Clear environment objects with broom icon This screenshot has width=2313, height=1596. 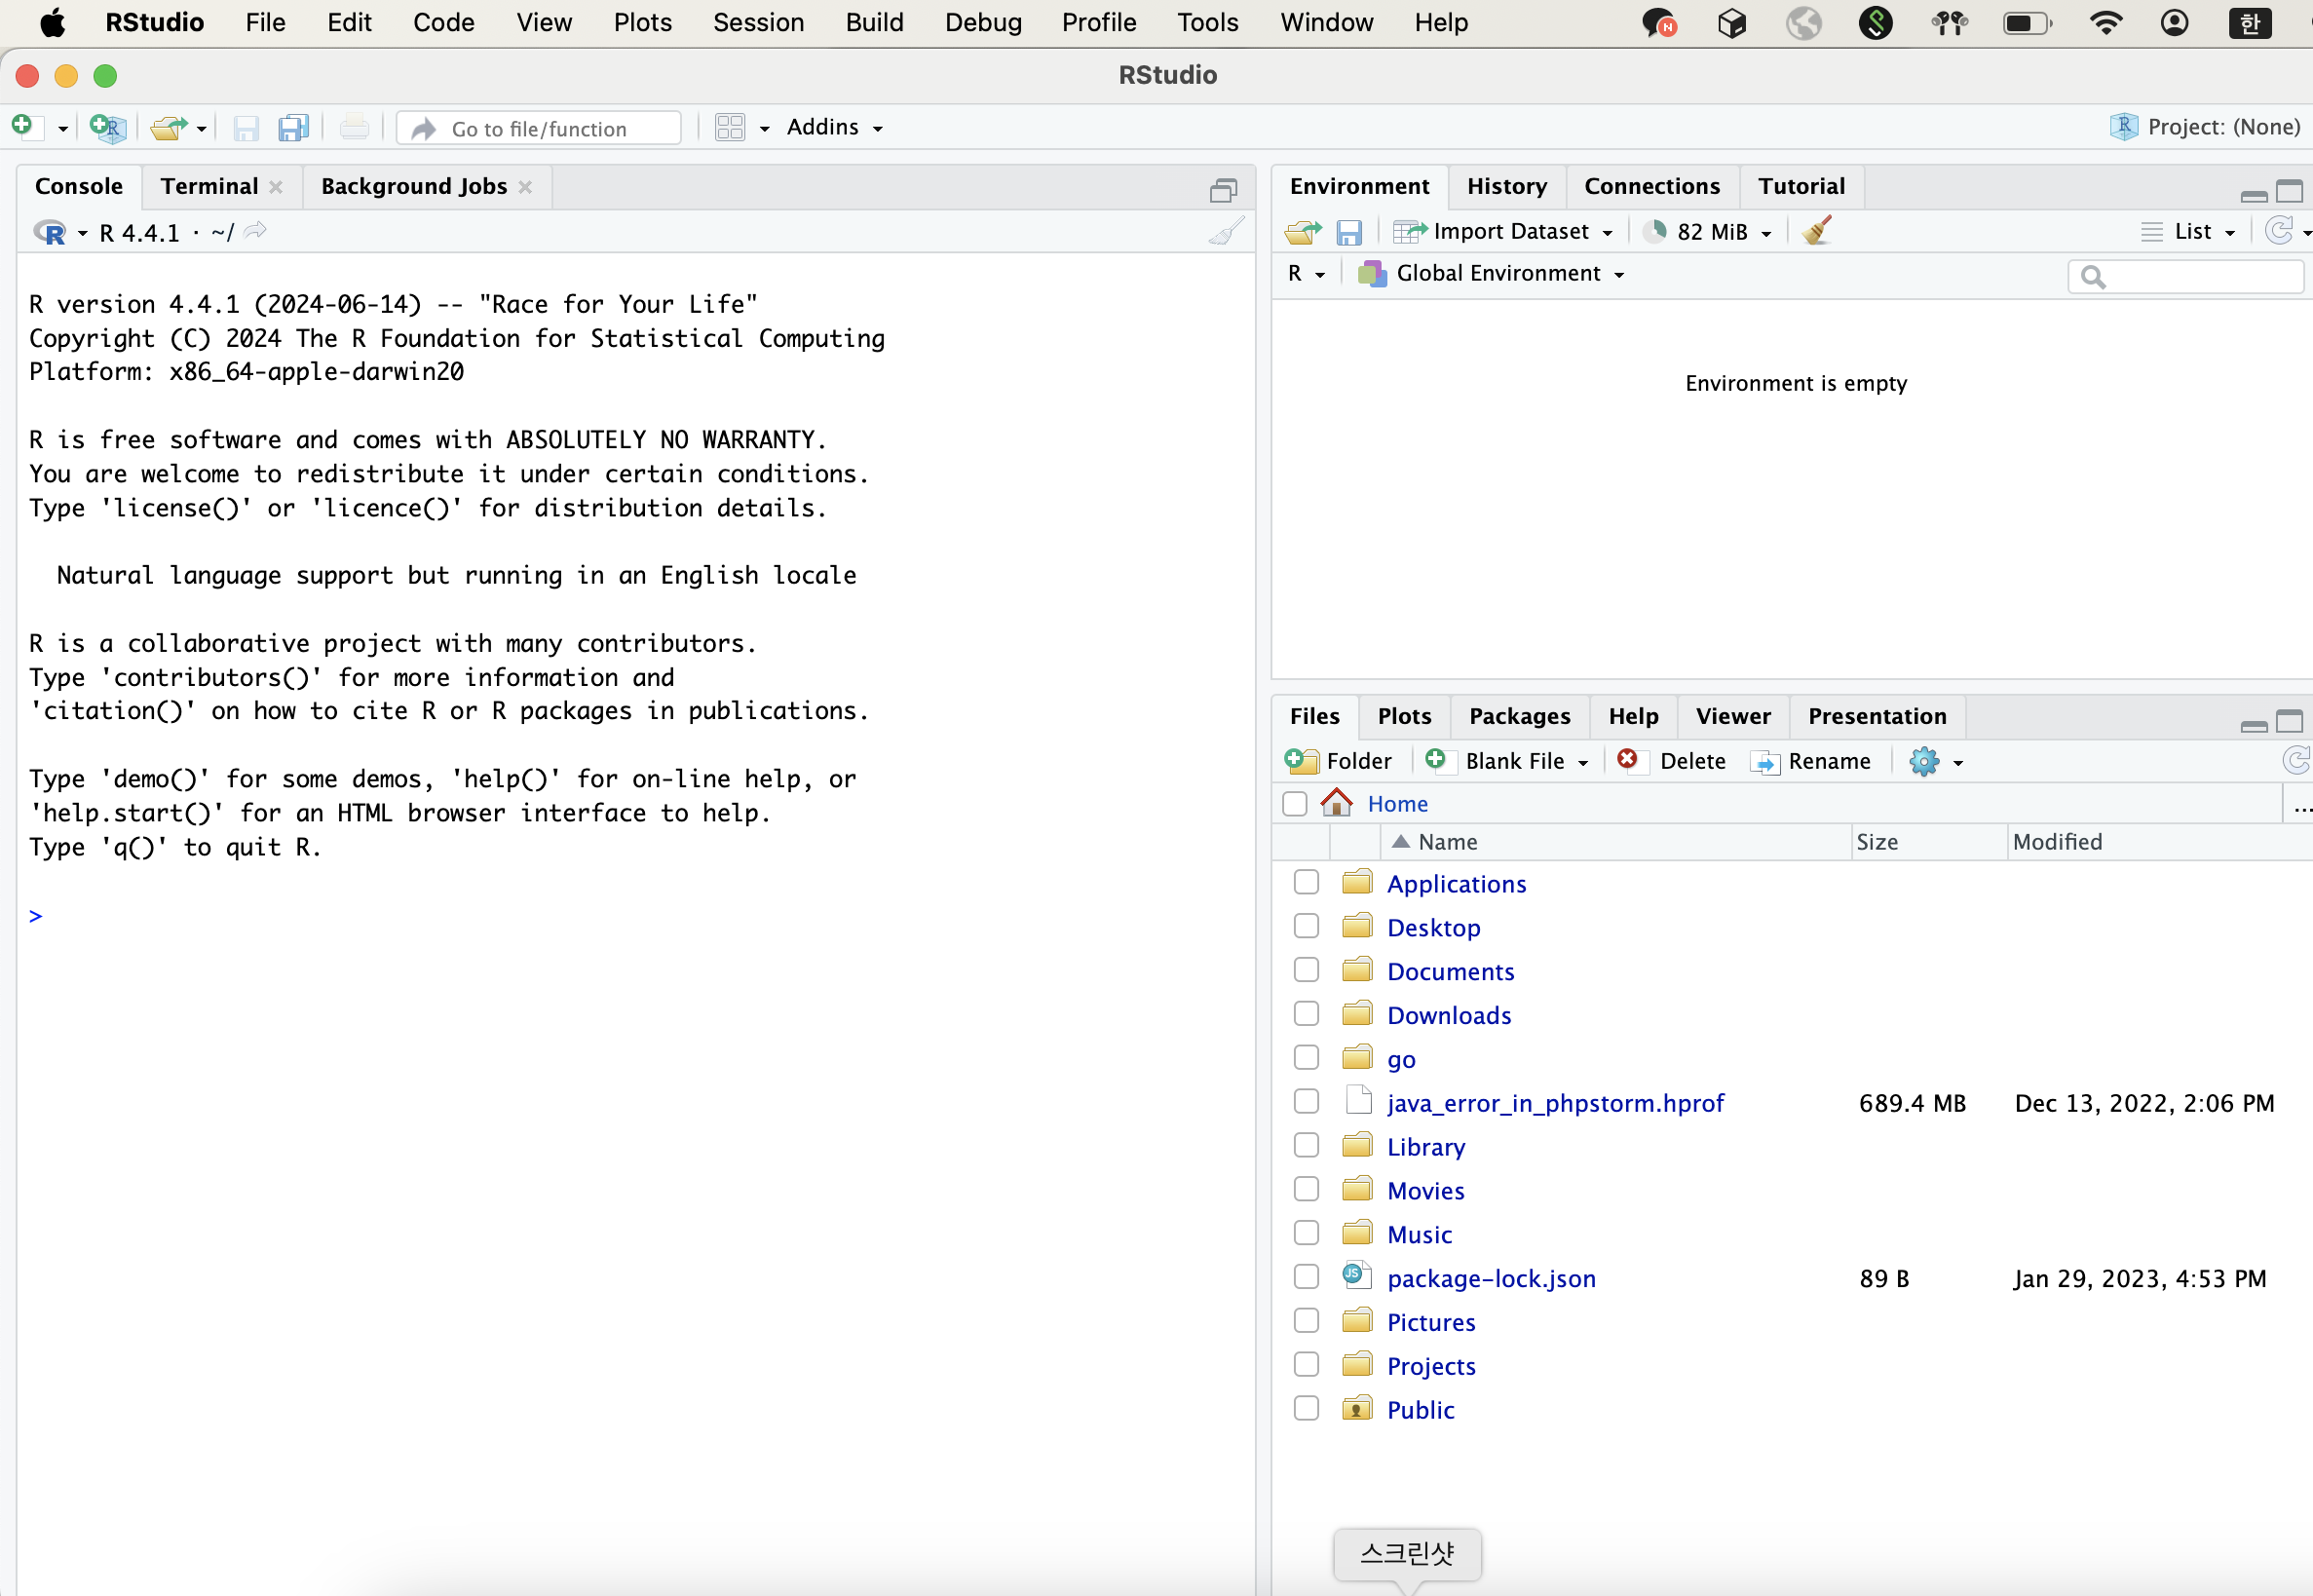1817,231
